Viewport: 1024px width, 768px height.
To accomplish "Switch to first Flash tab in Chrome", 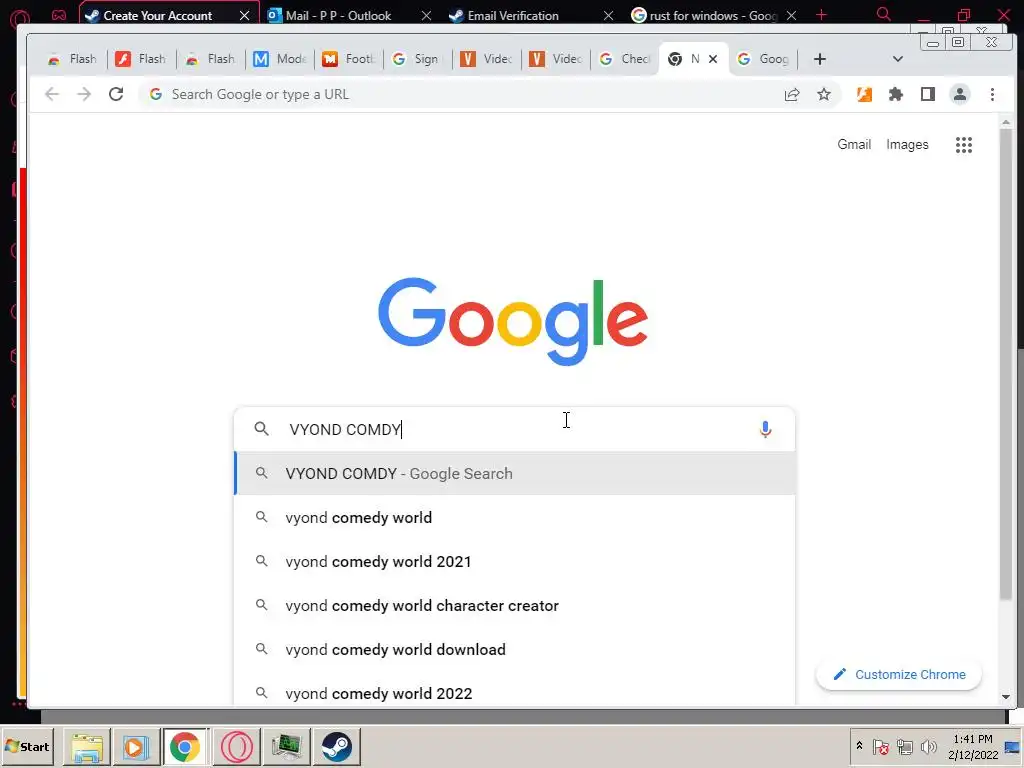I will click(73, 59).
